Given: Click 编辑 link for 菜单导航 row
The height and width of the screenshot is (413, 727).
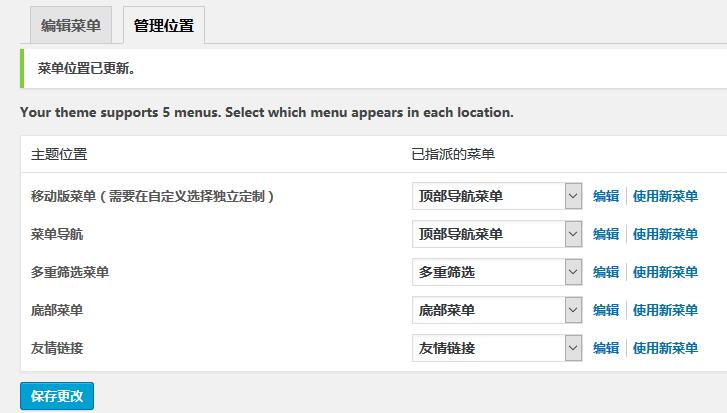Looking at the screenshot, I should click(606, 234).
